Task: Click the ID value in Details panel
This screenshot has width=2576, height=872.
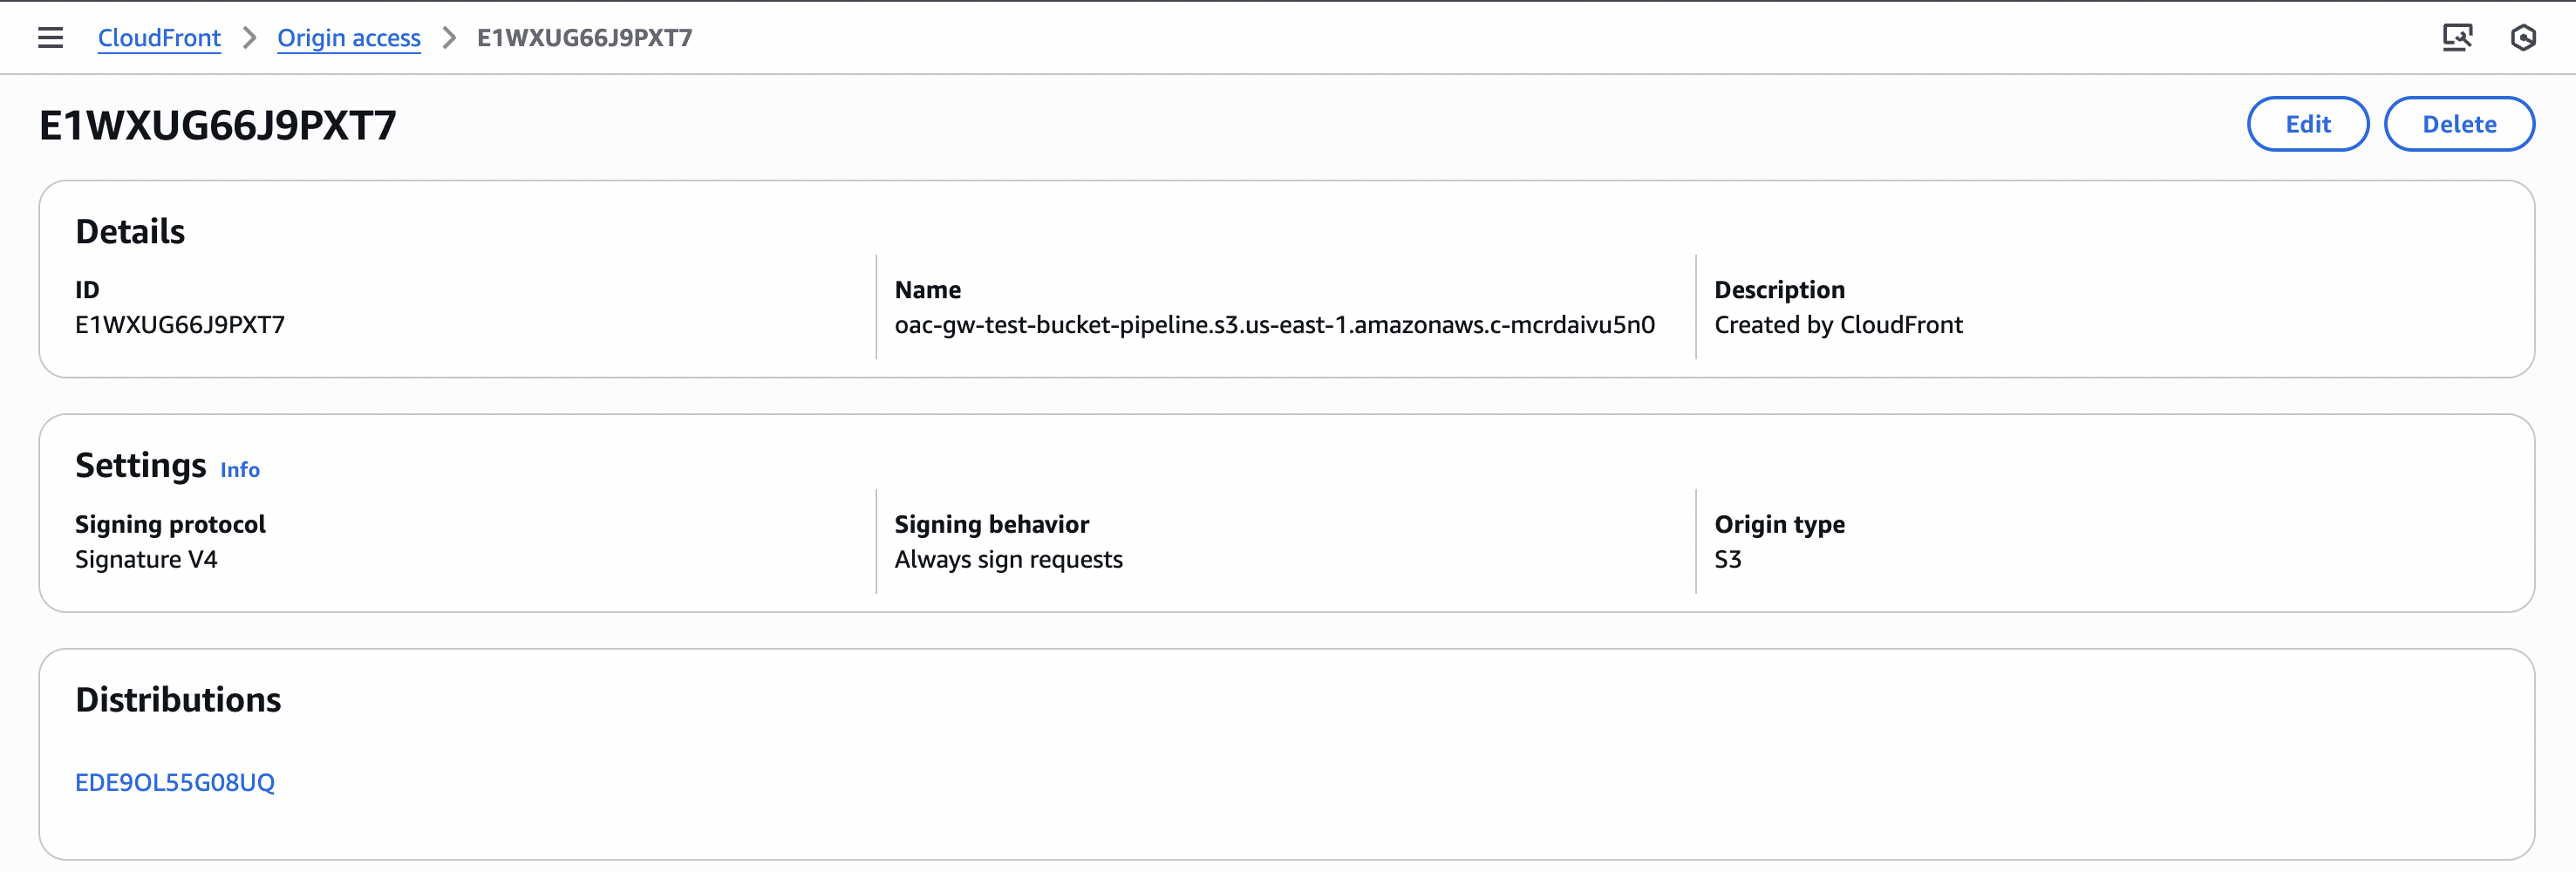Action: (x=180, y=325)
